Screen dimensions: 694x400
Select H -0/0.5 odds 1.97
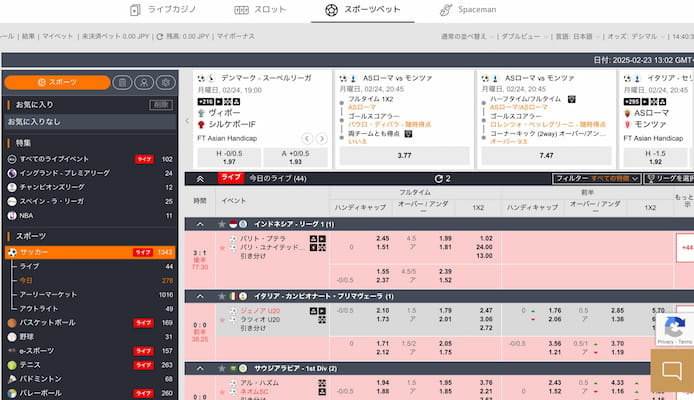(x=229, y=158)
